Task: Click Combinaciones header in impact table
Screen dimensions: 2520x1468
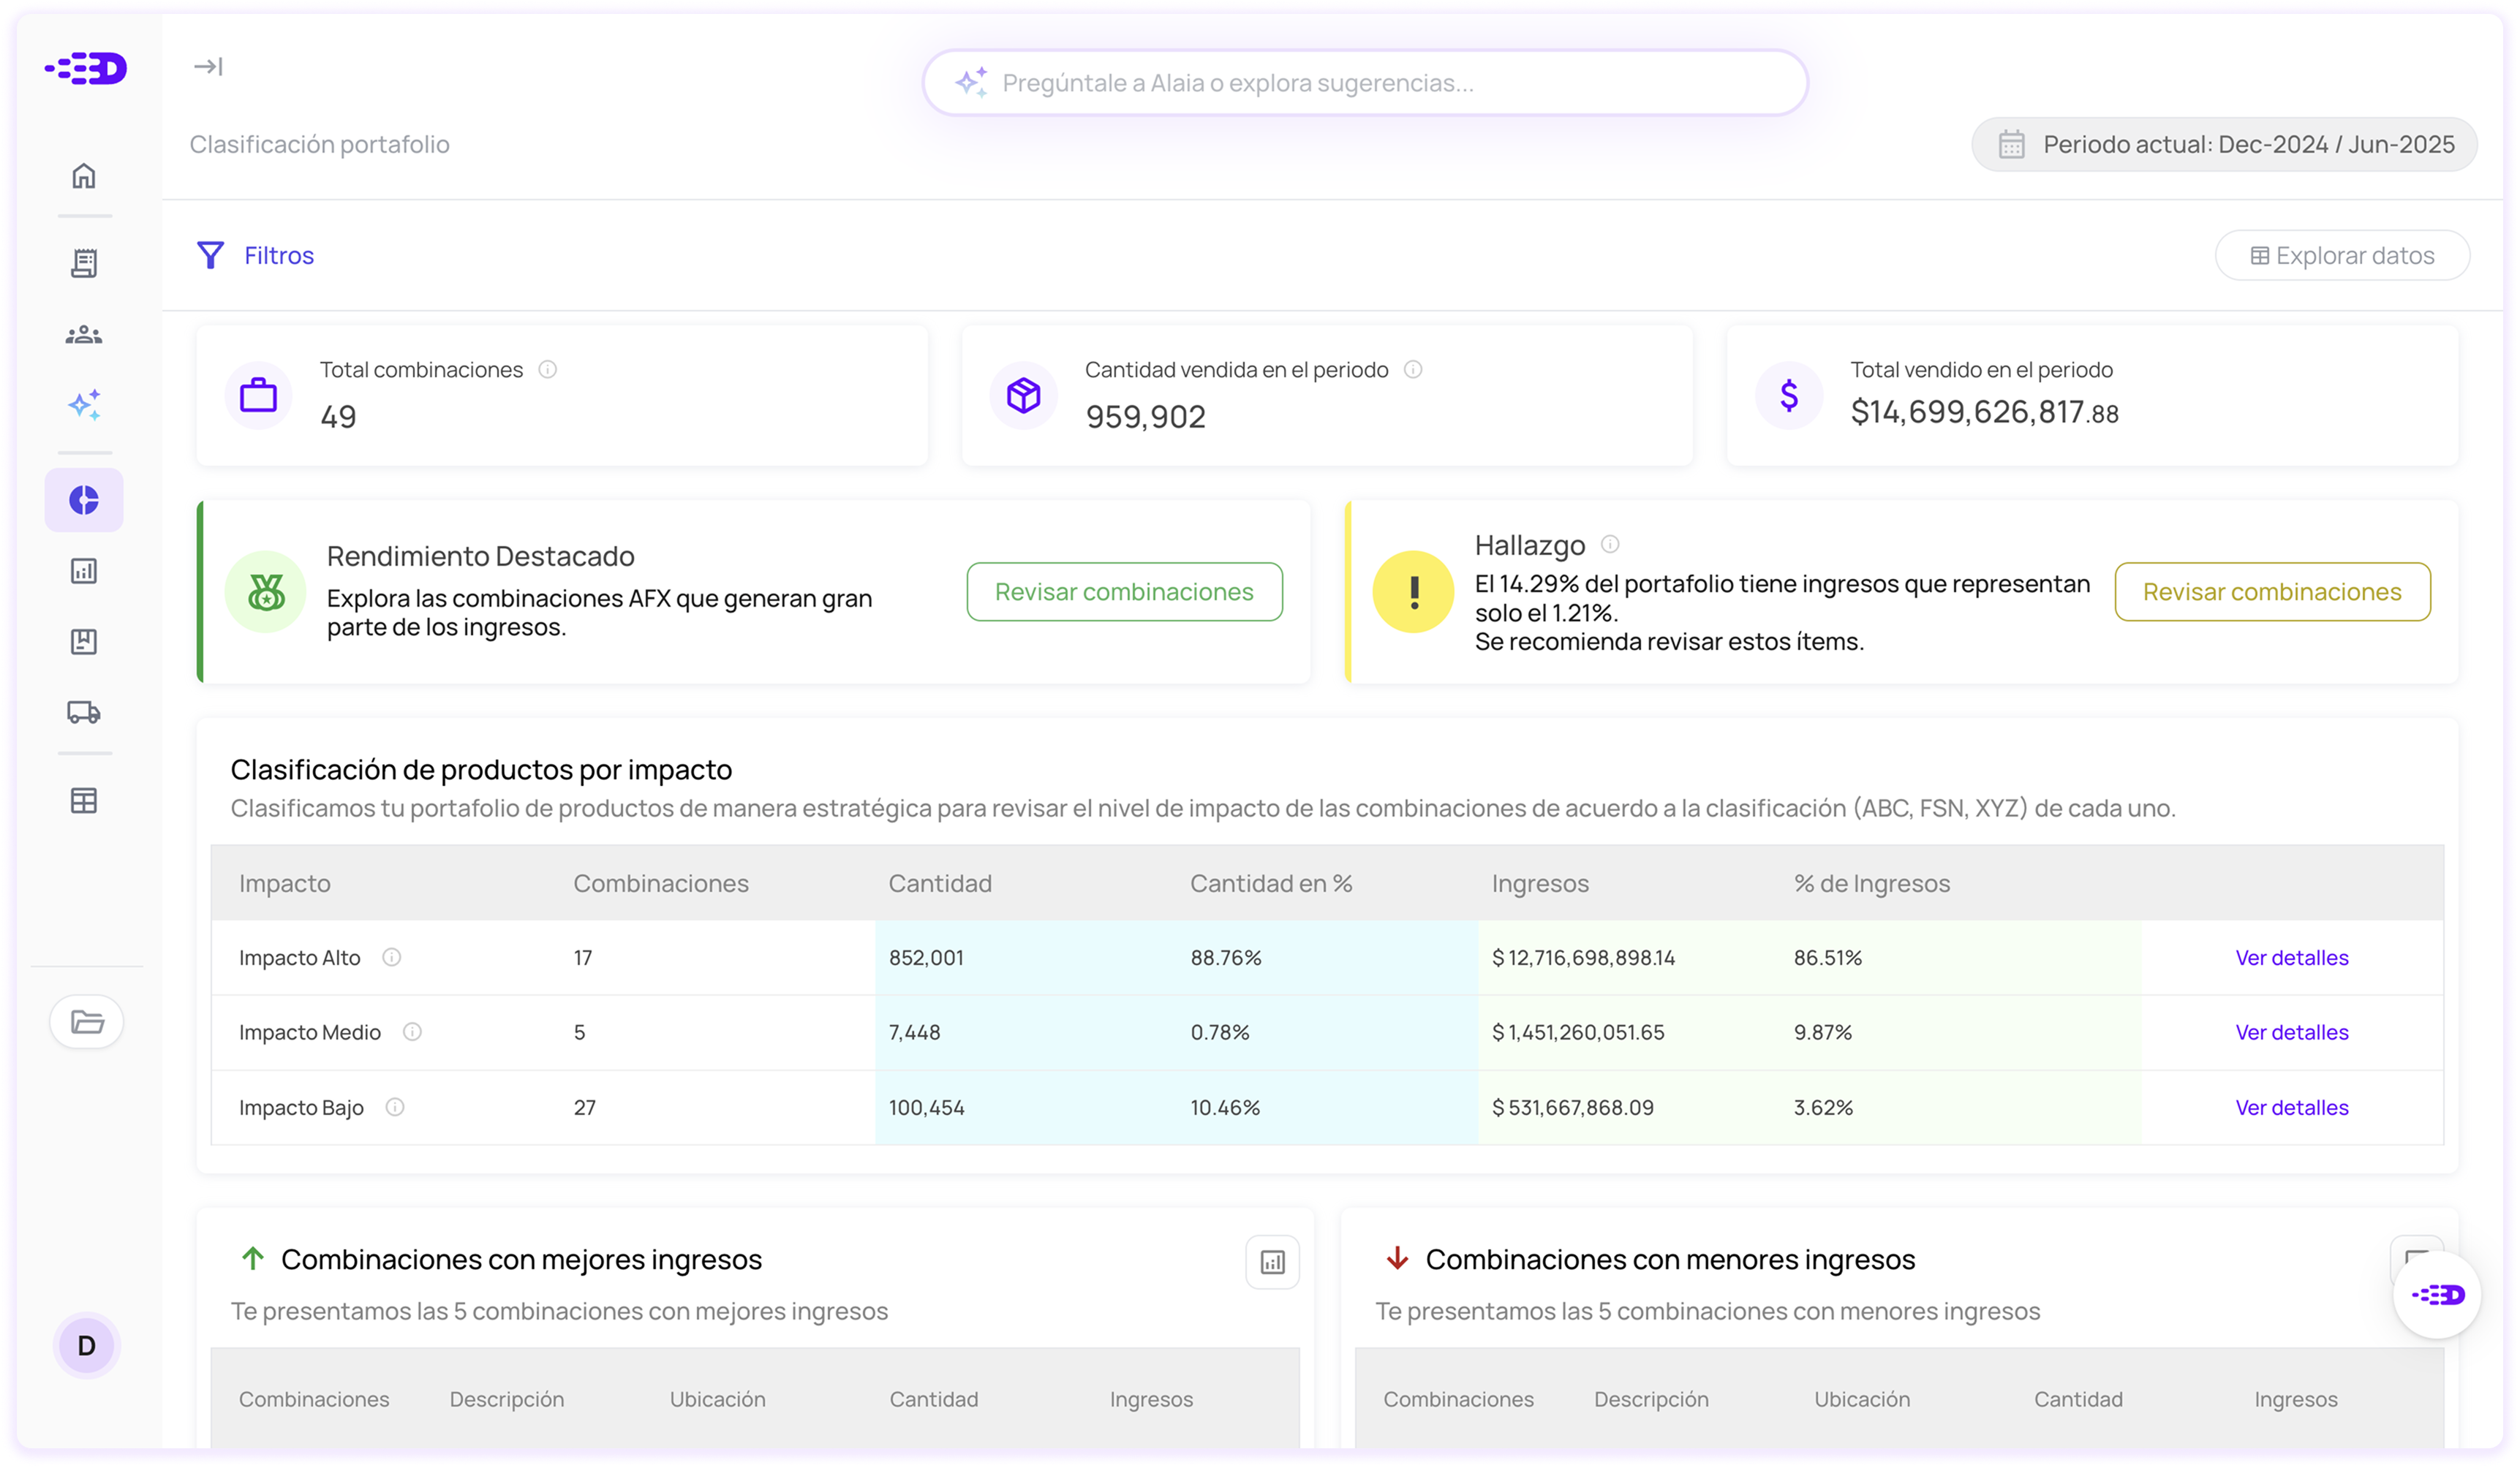Action: coord(661,884)
